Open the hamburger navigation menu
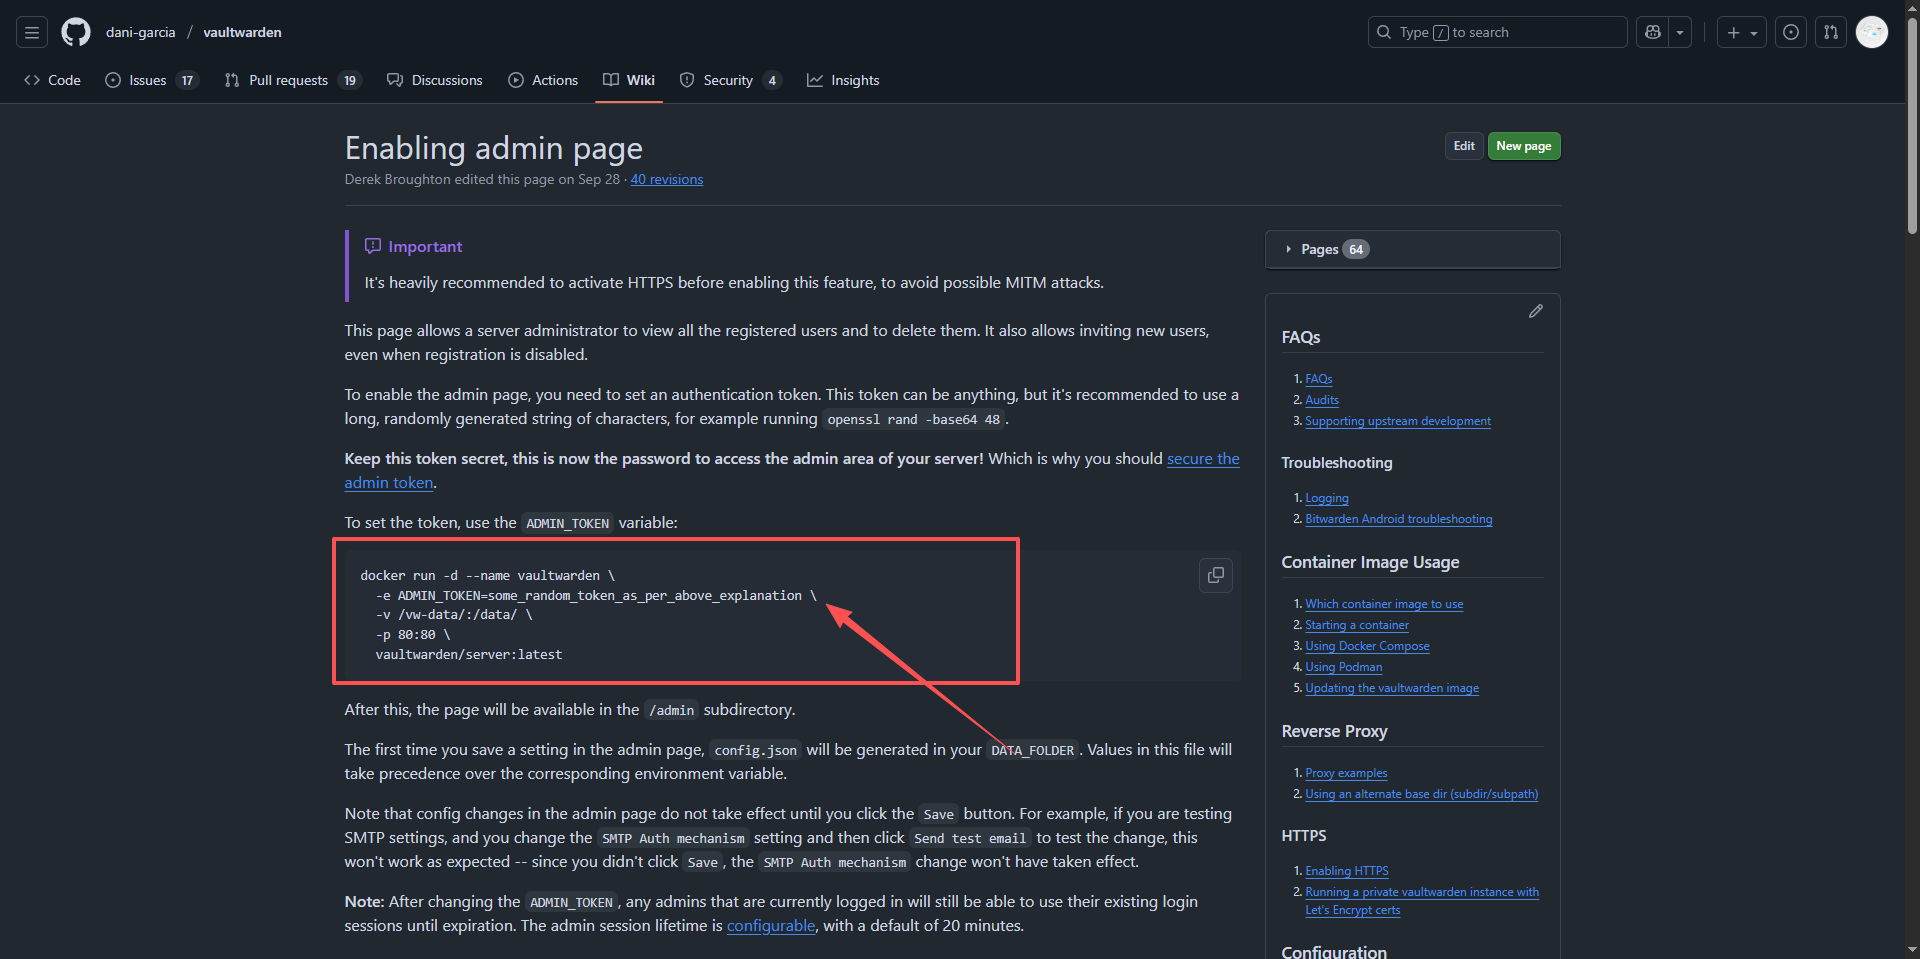Screen dimensions: 1920x959 [x=32, y=32]
